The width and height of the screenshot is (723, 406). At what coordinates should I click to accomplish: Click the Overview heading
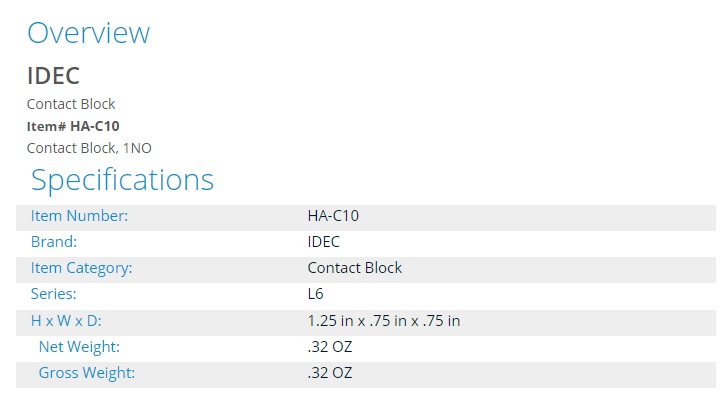point(89,33)
